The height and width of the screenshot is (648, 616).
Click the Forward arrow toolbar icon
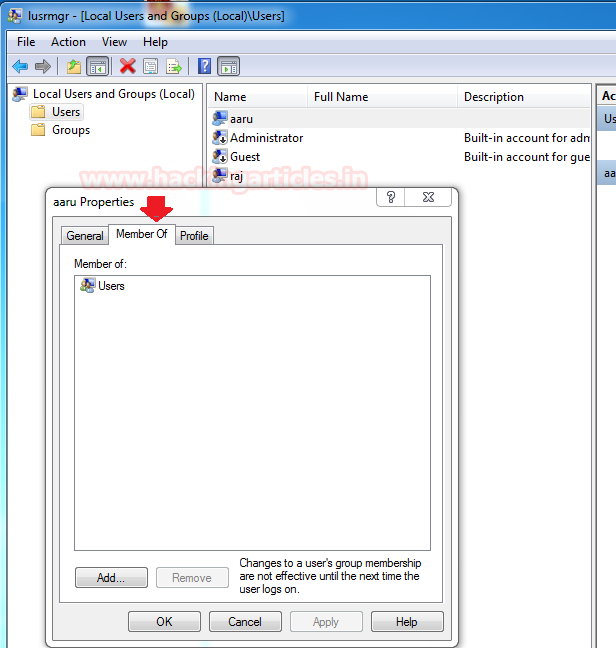[43, 66]
